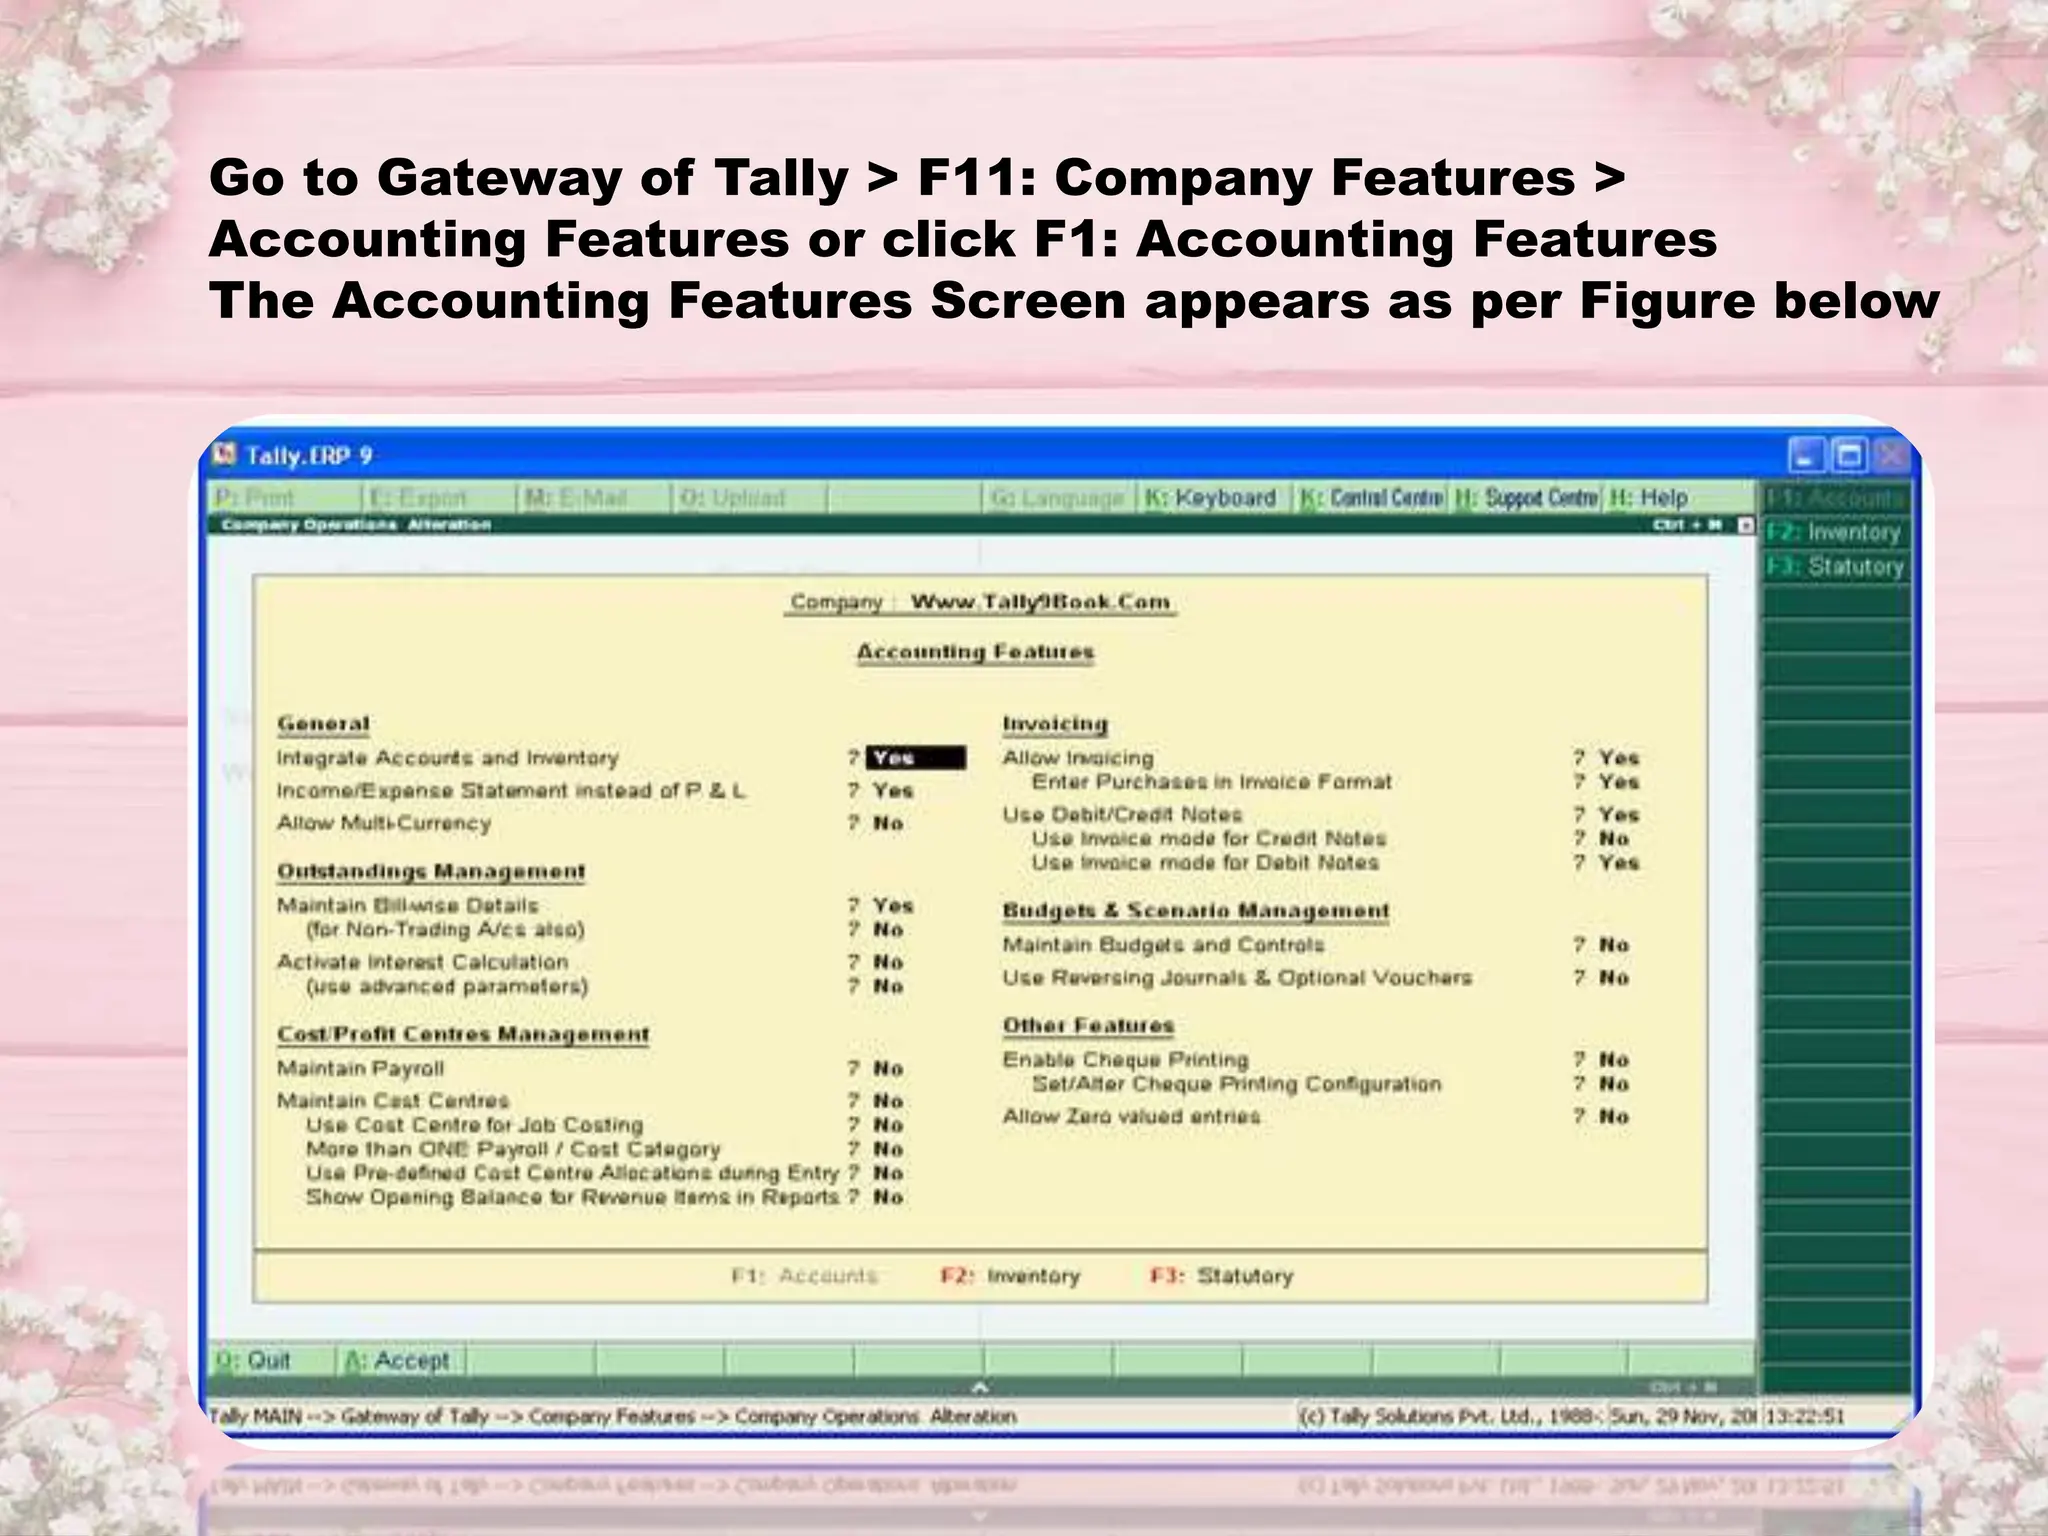Toggle Maintain Bill-wise Details value
The width and height of the screenshot is (2048, 1536).
point(892,905)
